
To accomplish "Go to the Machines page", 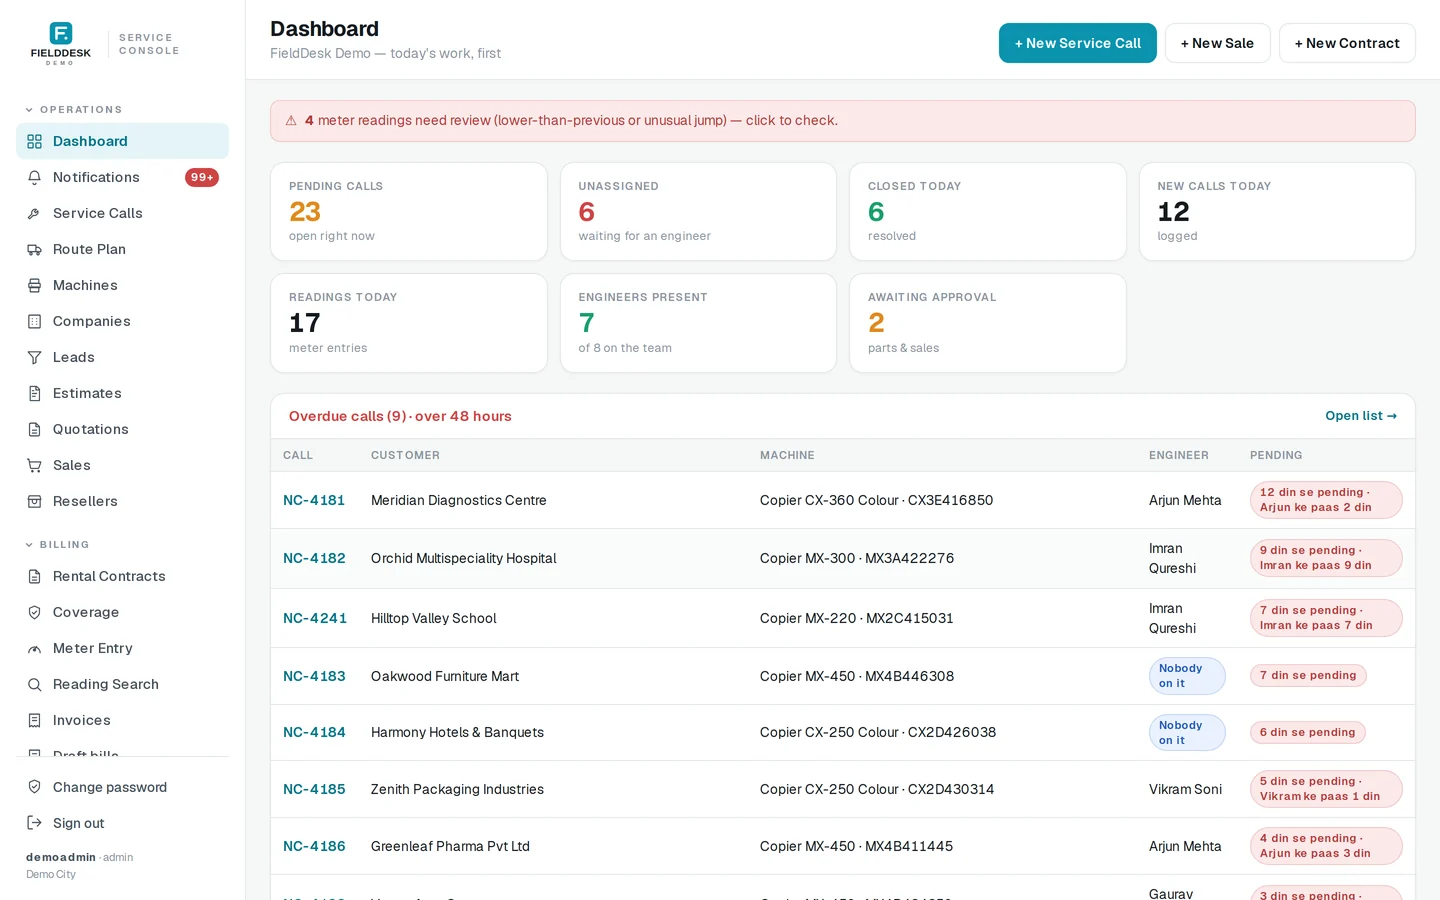I will click(122, 285).
